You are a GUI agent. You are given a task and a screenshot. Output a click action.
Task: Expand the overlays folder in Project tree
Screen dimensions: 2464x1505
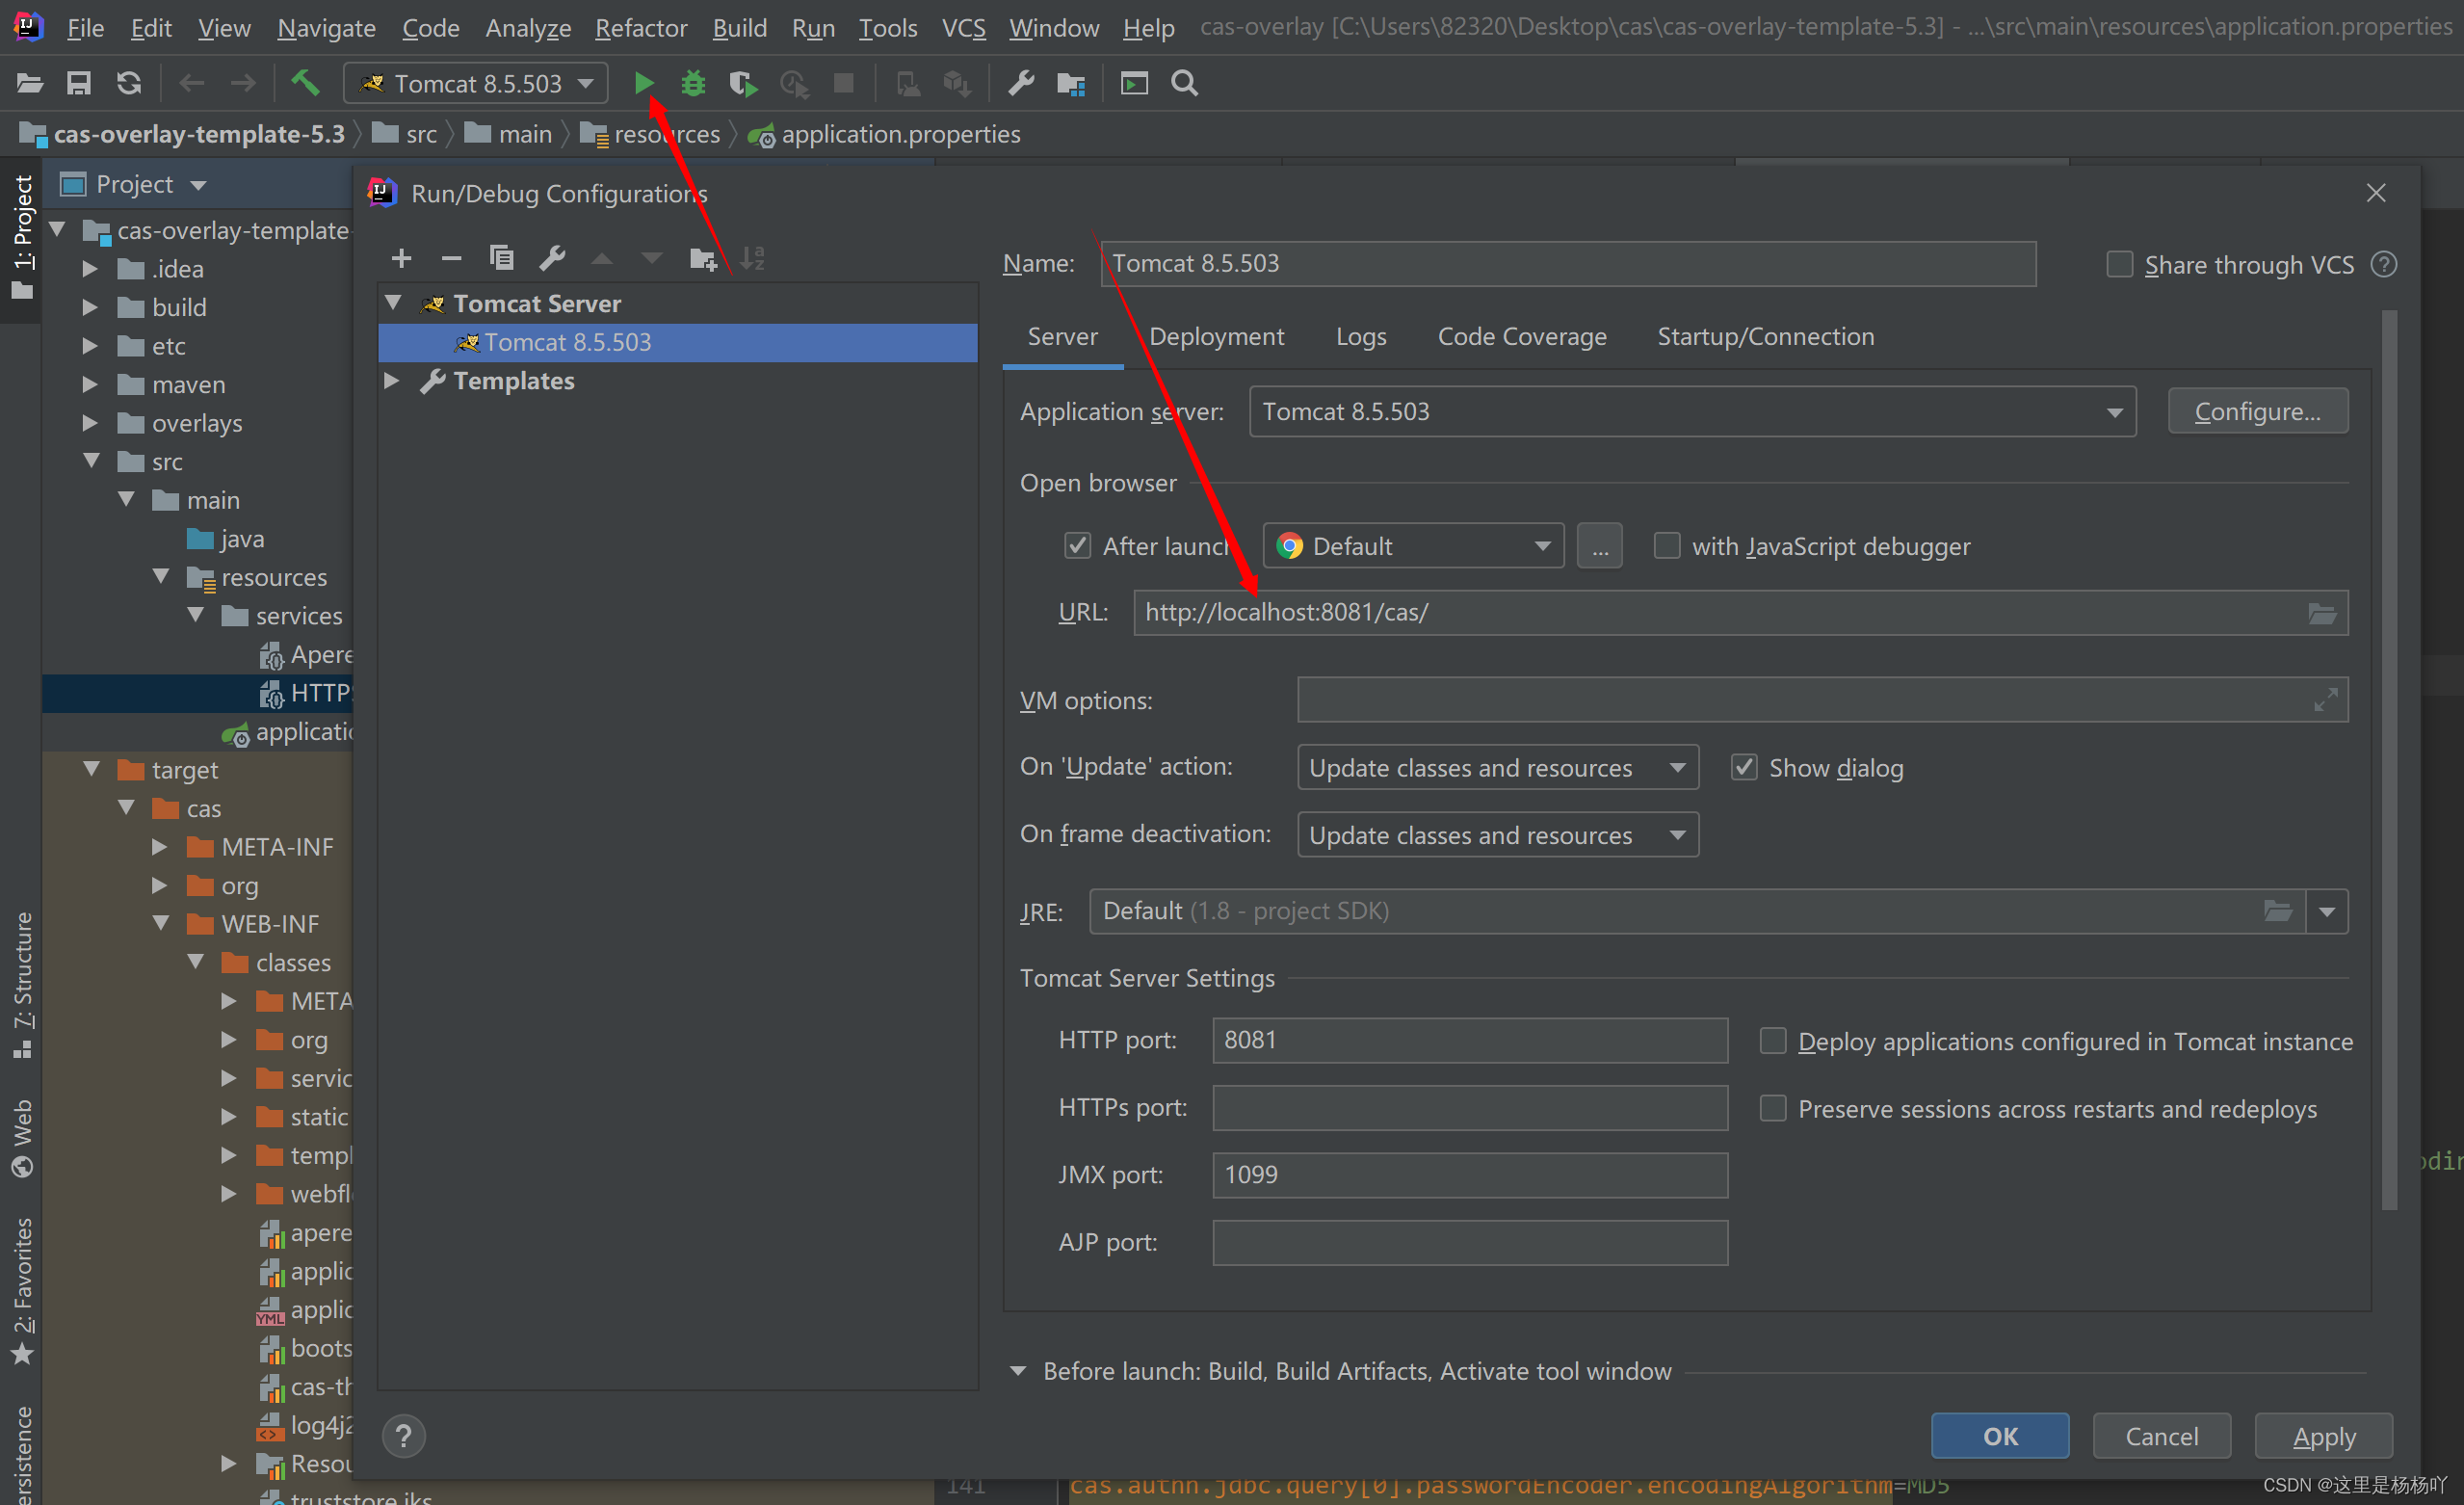click(90, 423)
